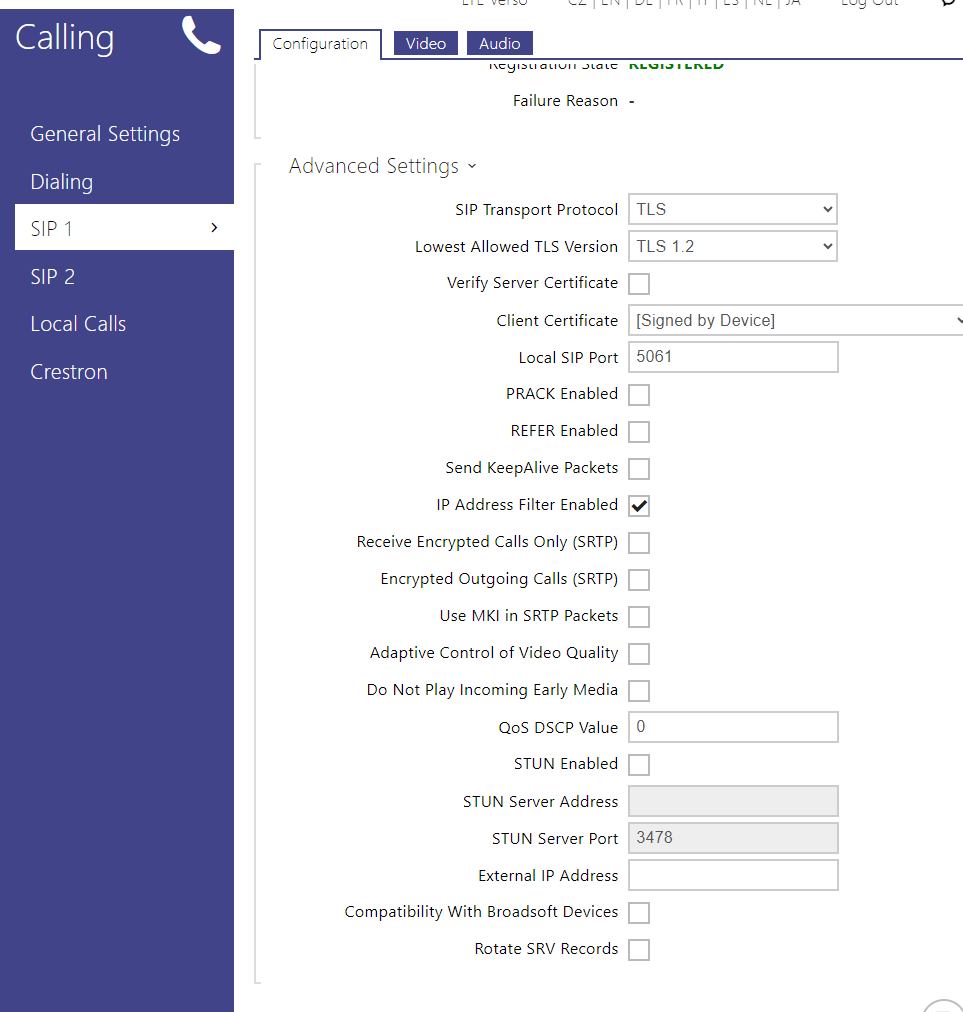Open the Lowest Allowed TLS Version dropdown

coord(732,246)
